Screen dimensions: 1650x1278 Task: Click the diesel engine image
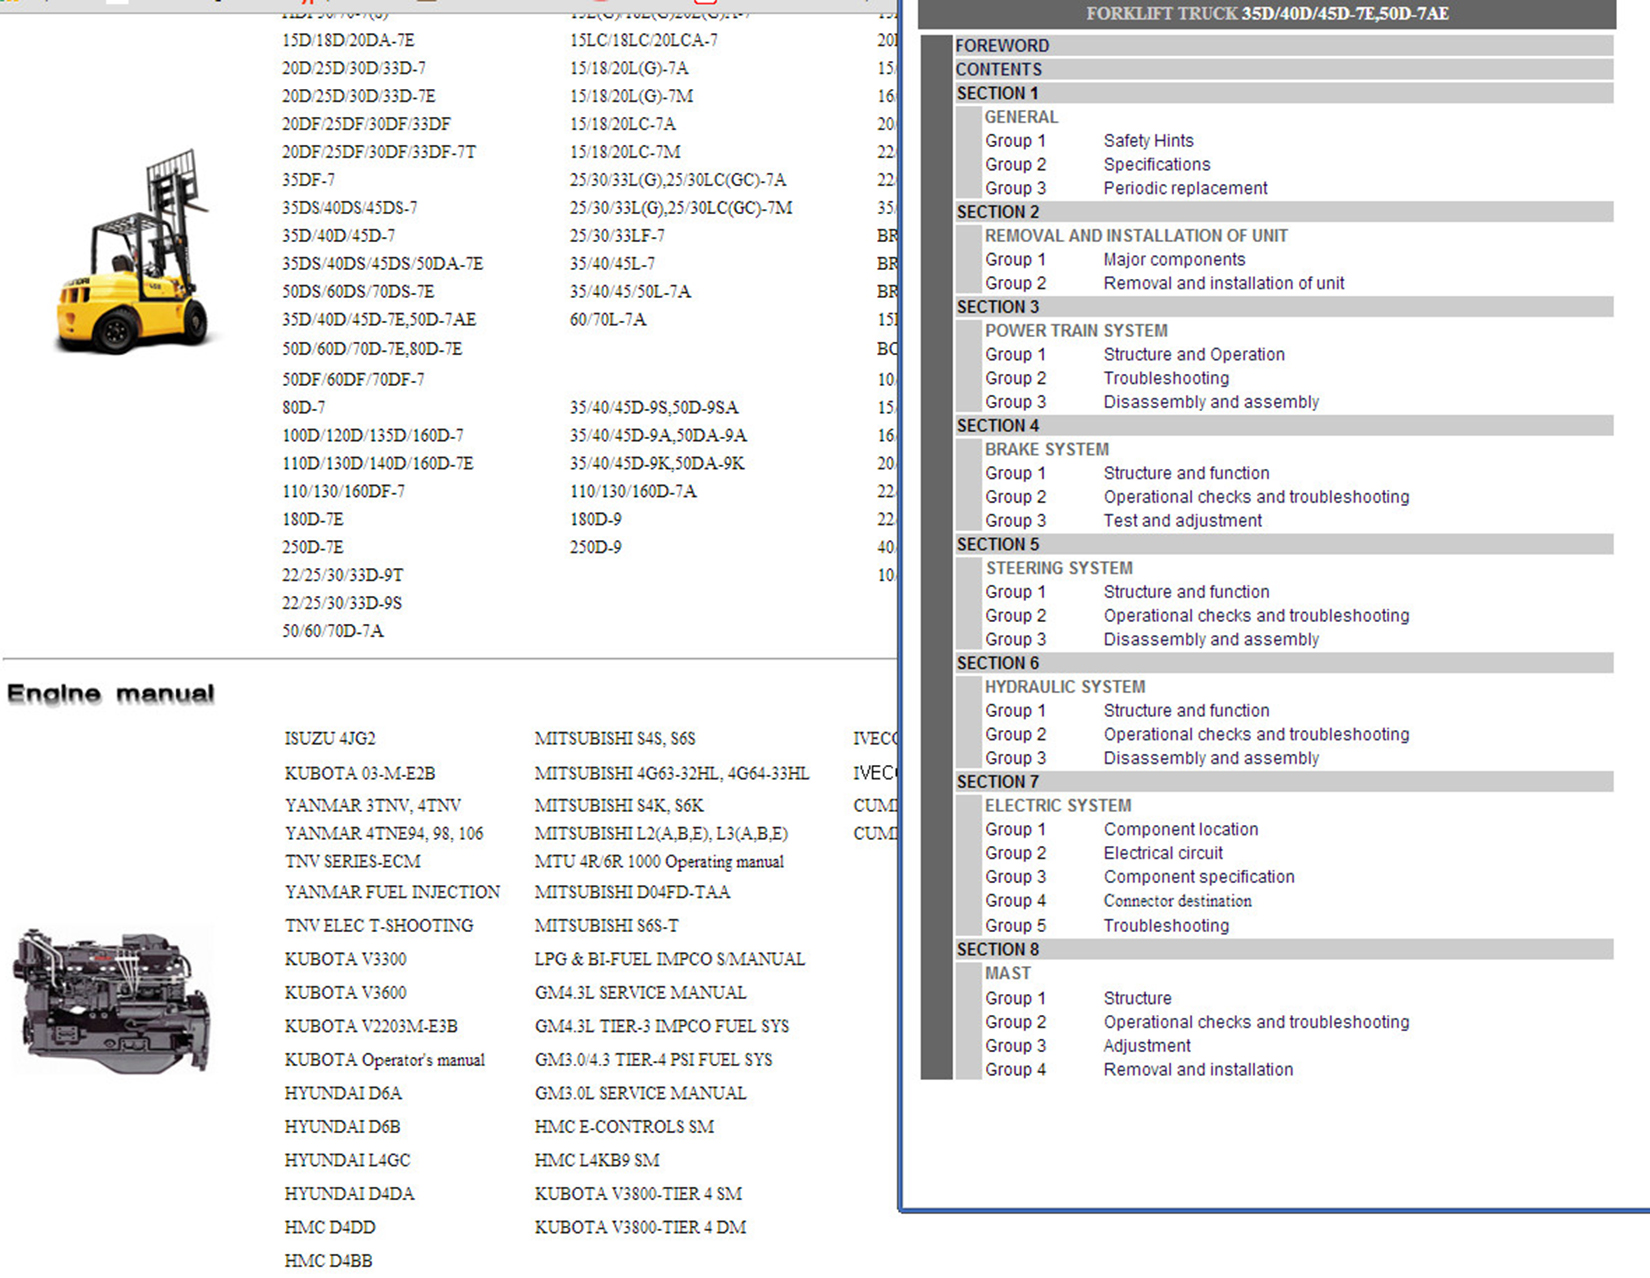(113, 1000)
